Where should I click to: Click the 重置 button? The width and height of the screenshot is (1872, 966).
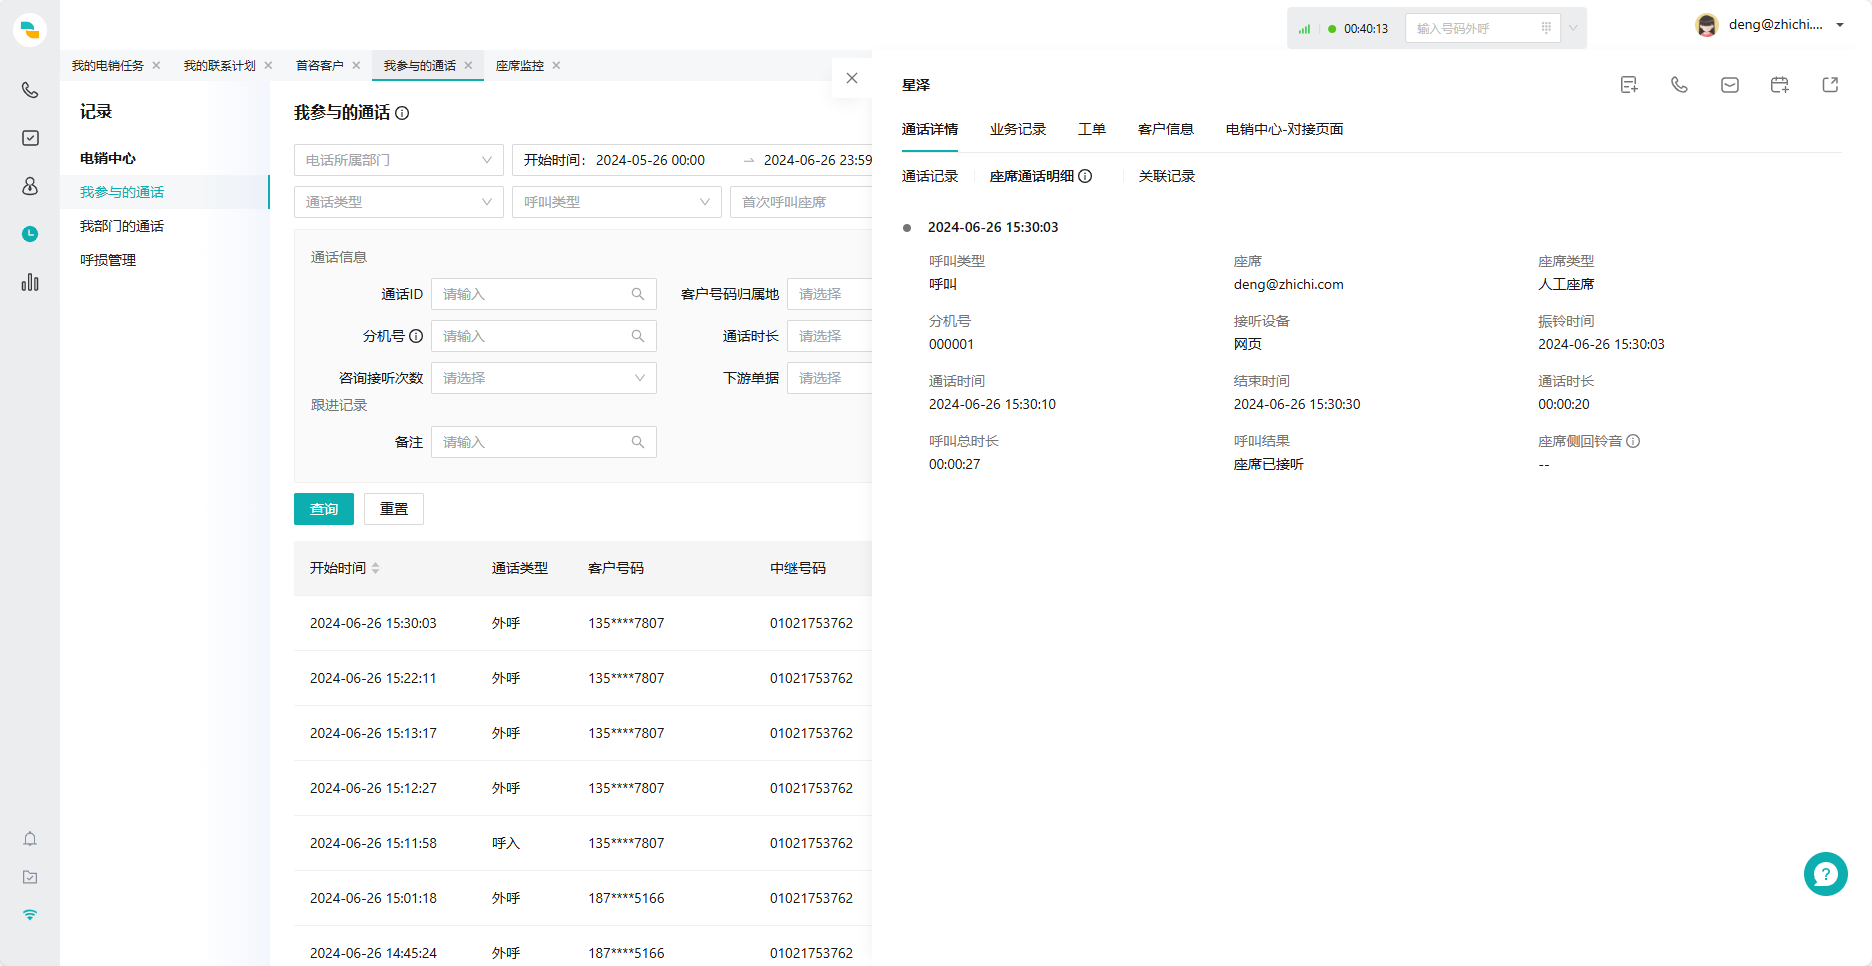(x=394, y=509)
